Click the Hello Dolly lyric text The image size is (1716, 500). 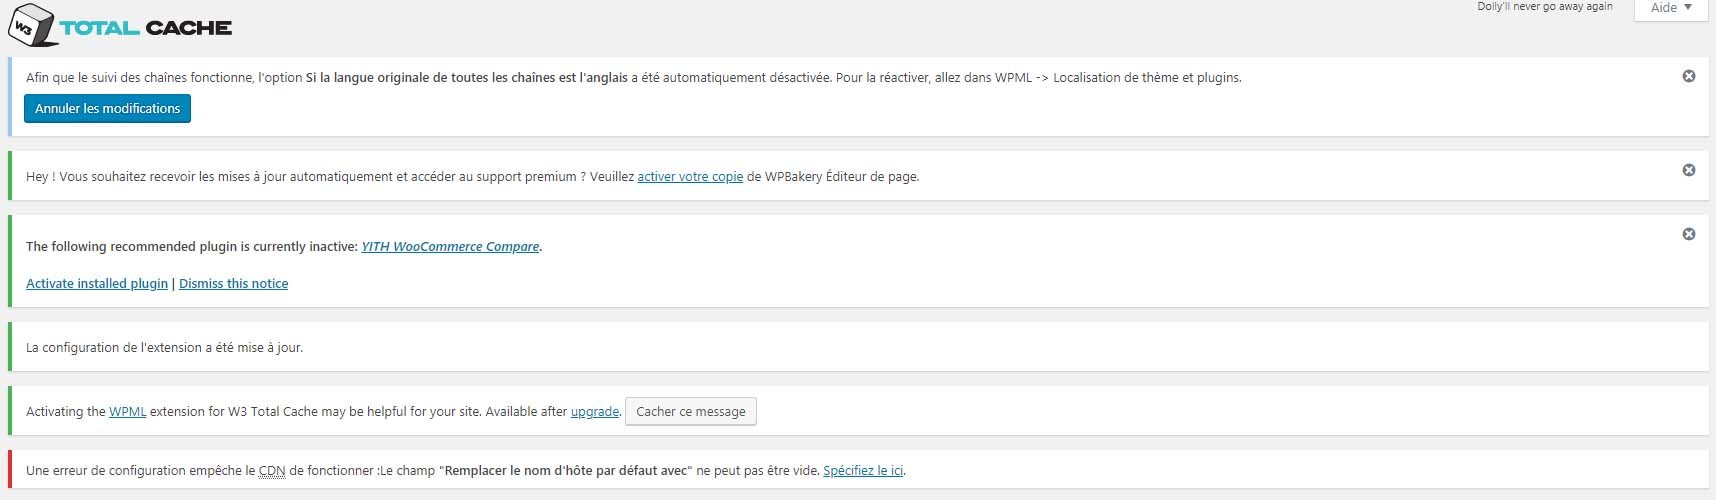click(1544, 7)
